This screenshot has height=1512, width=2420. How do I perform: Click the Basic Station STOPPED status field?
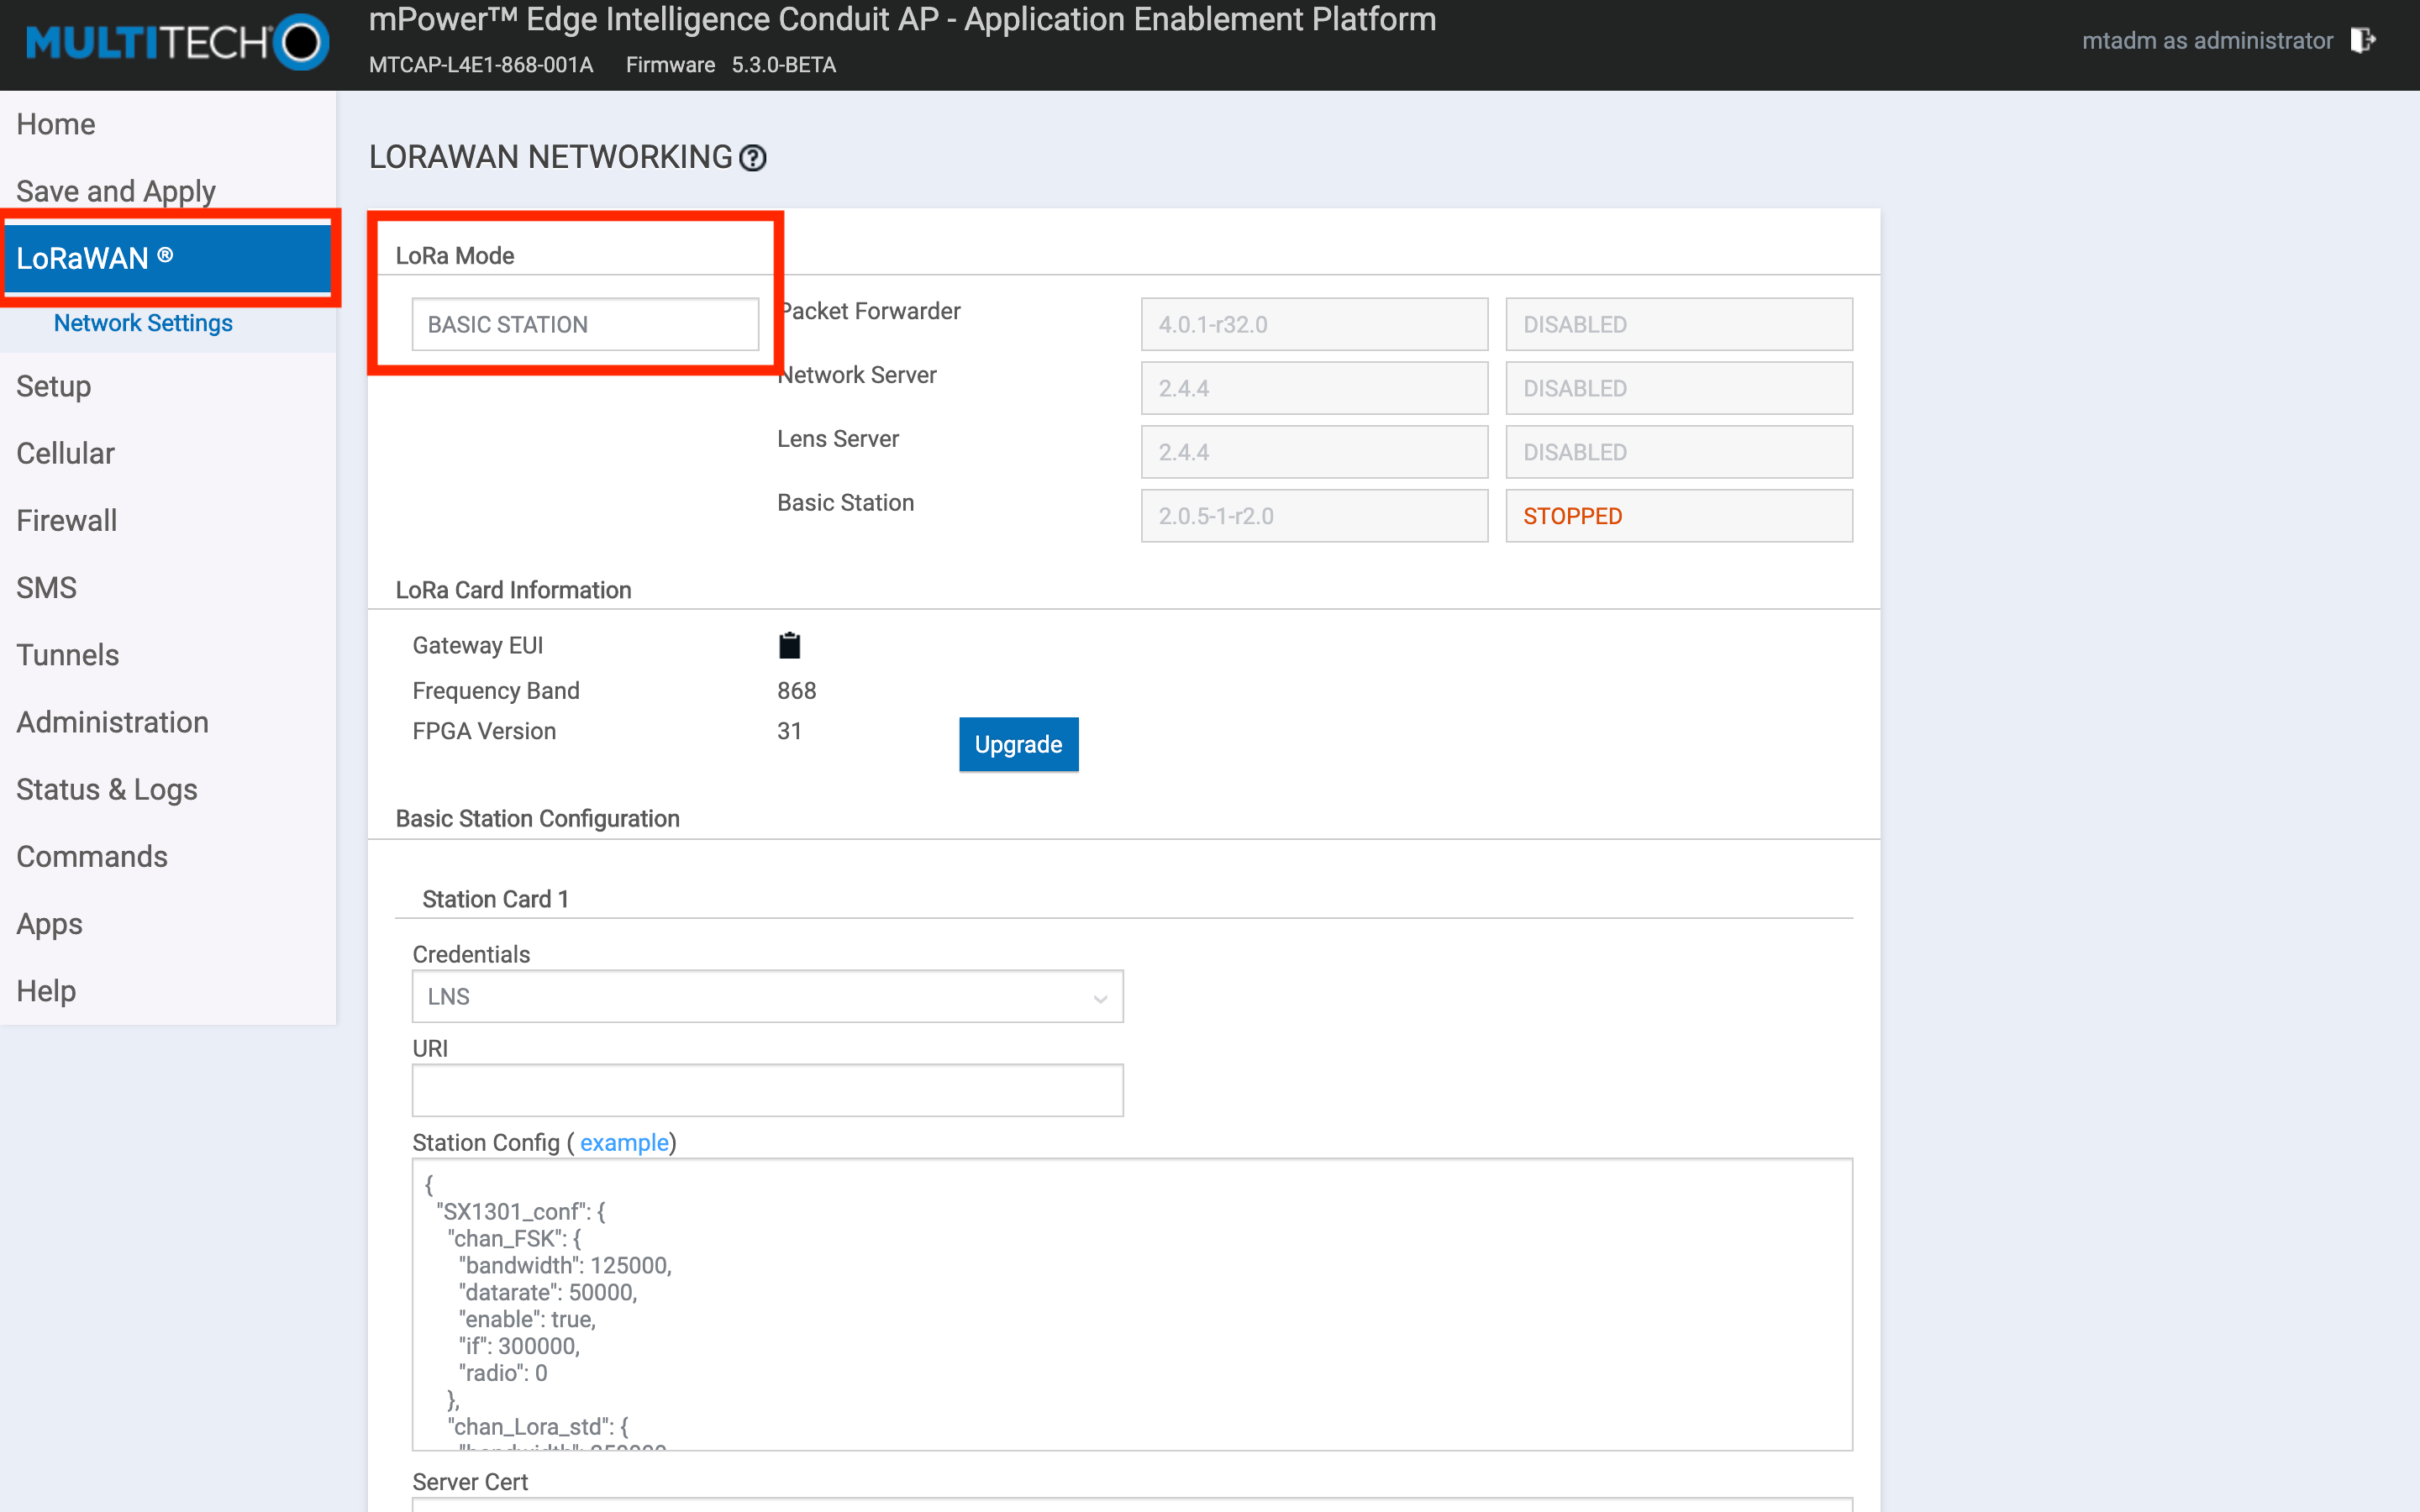click(1678, 516)
